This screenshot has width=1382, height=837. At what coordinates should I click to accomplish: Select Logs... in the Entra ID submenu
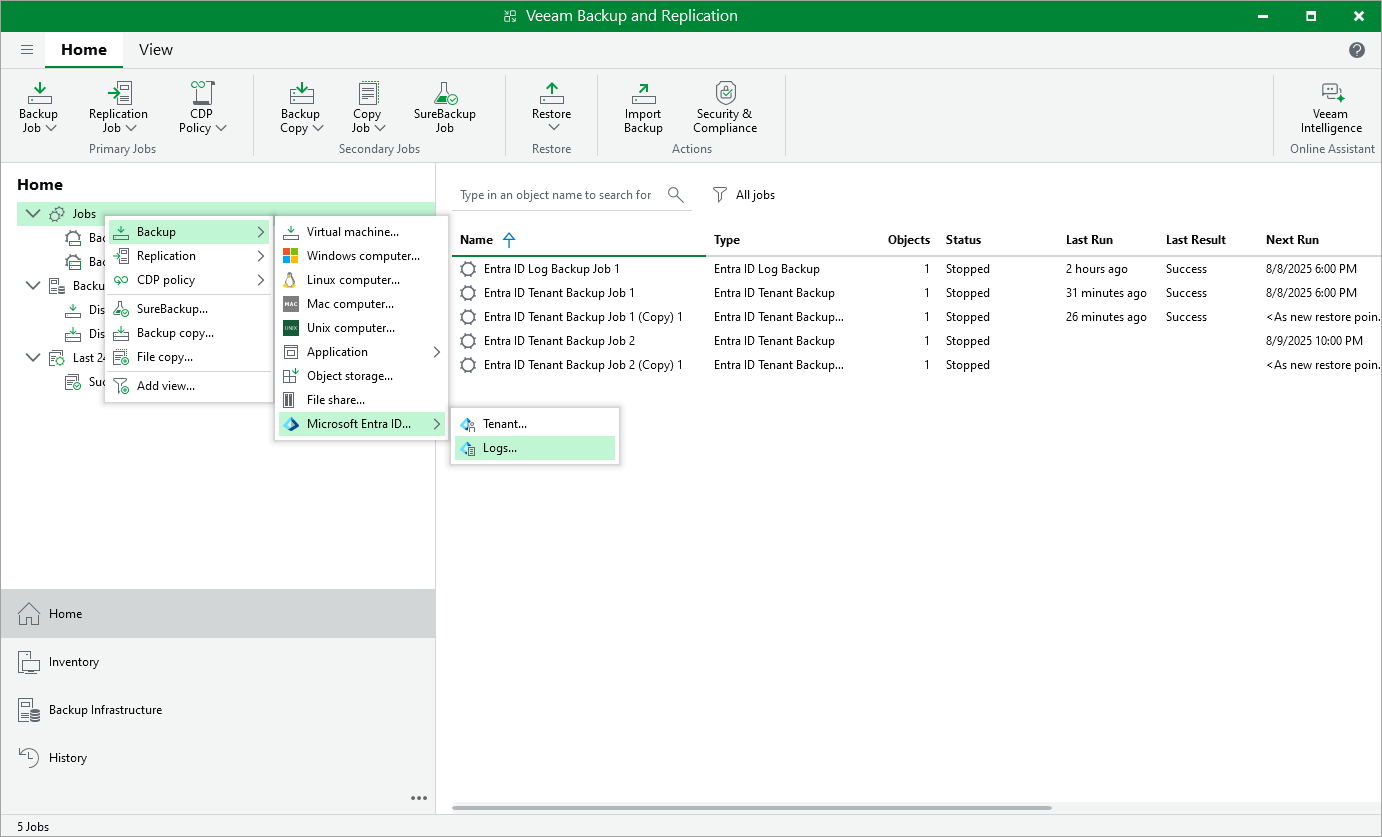535,448
